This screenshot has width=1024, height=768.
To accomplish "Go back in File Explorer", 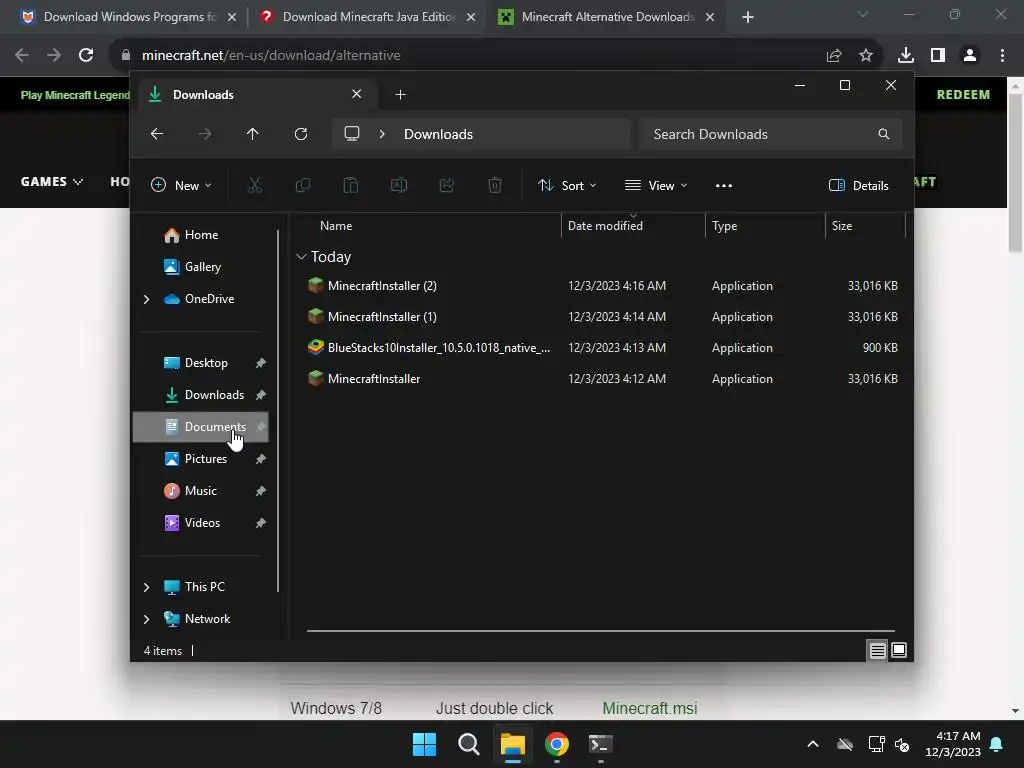I will [157, 134].
